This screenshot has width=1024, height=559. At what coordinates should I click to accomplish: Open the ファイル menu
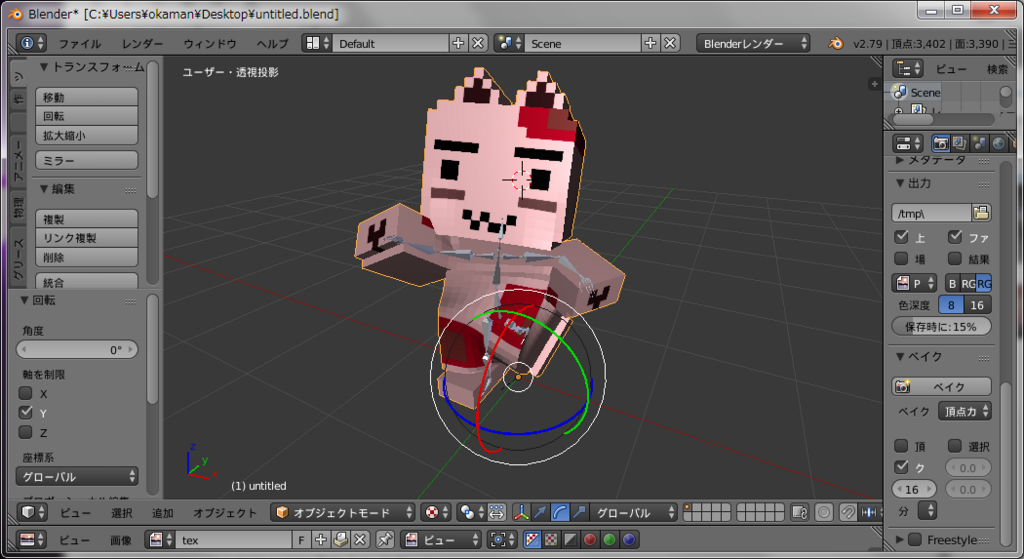[80, 44]
